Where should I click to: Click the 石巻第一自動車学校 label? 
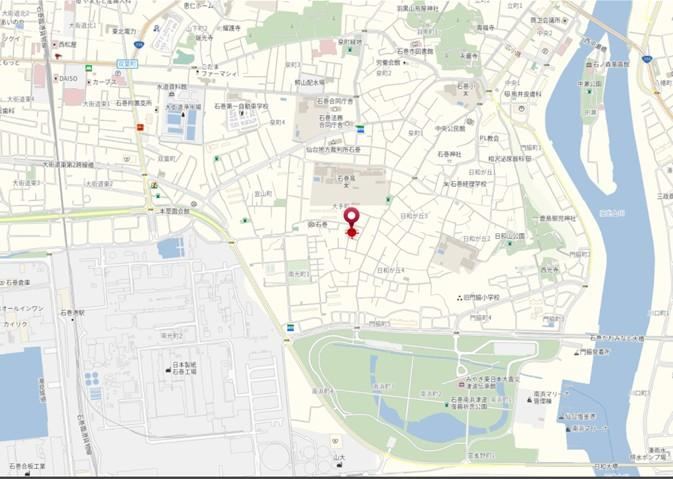pos(242,106)
